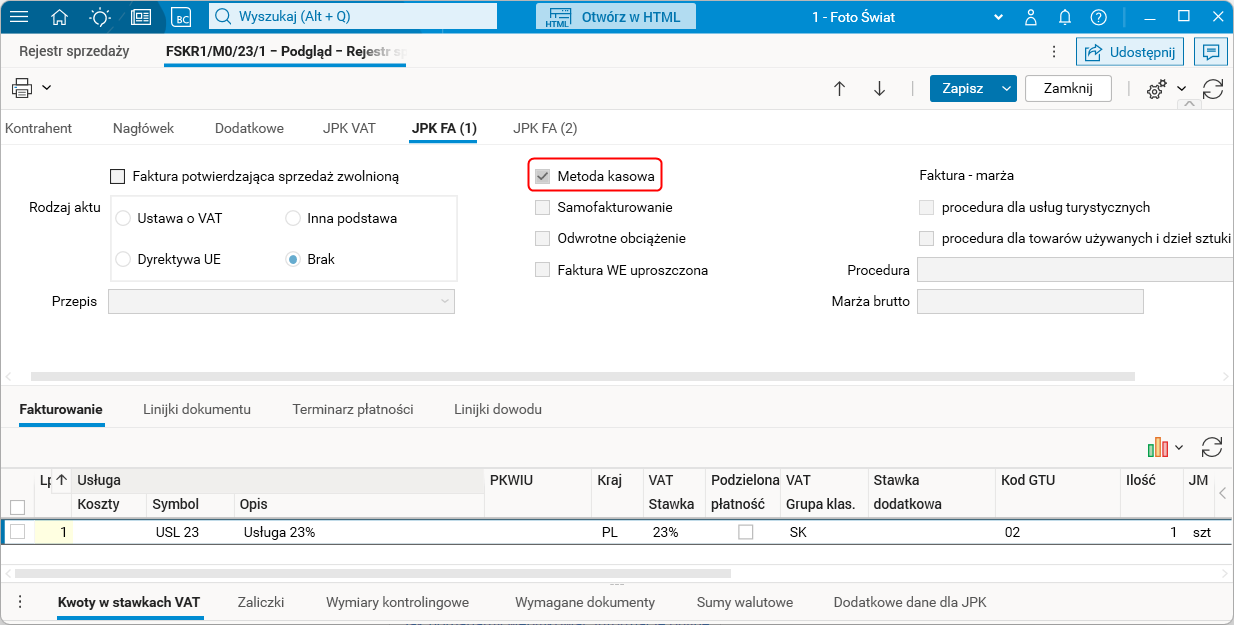Open the home page icon
1234x625 pixels.
(60, 17)
